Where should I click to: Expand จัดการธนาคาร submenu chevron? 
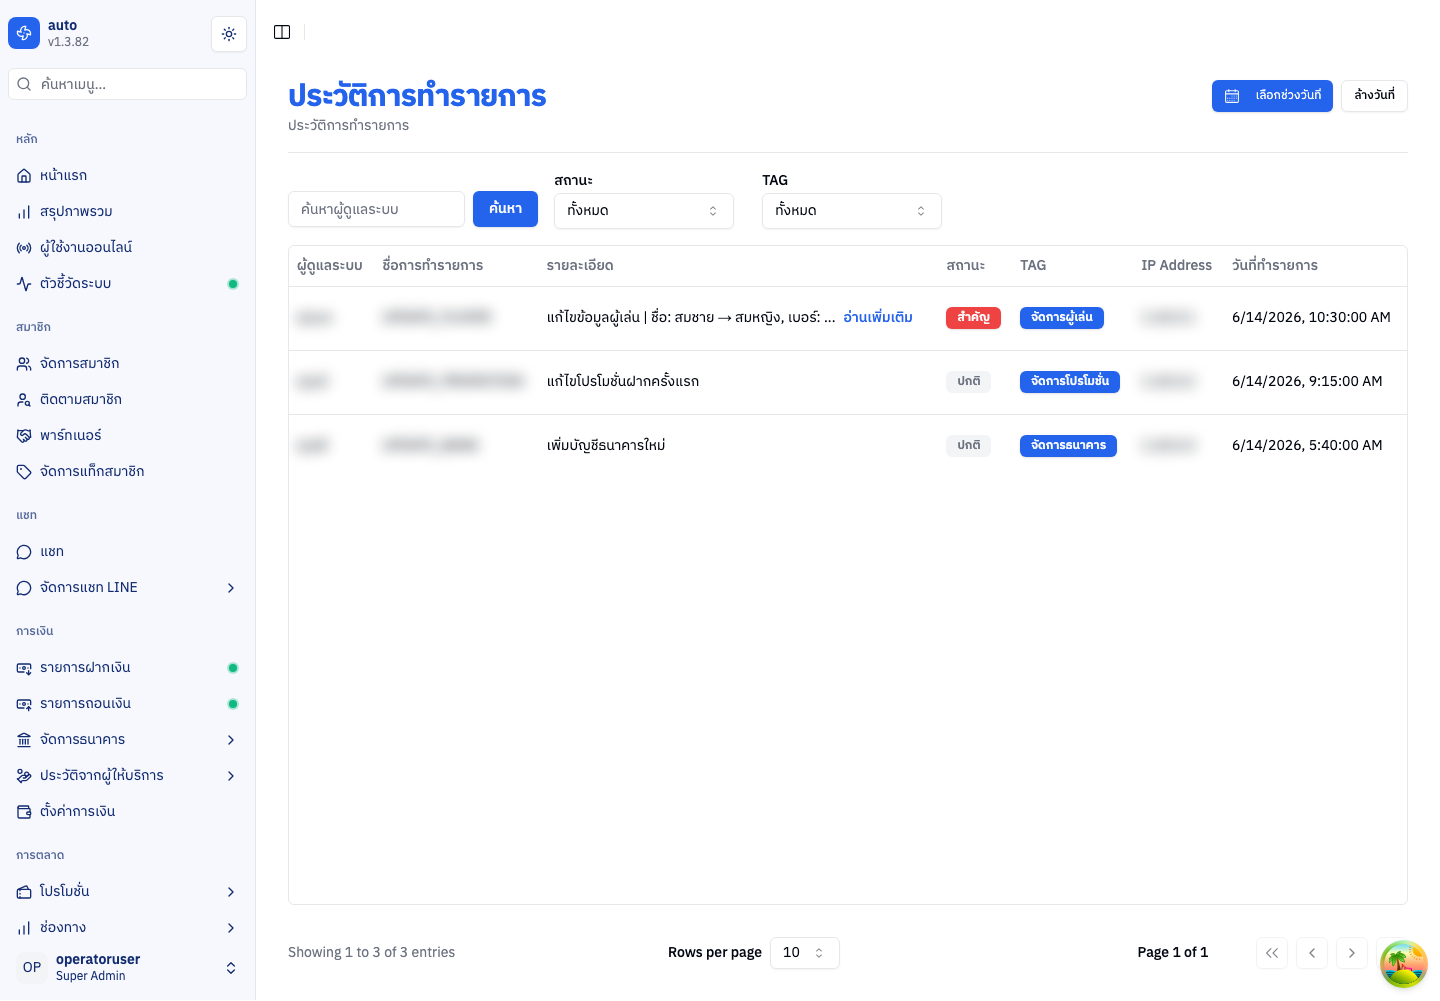click(231, 740)
